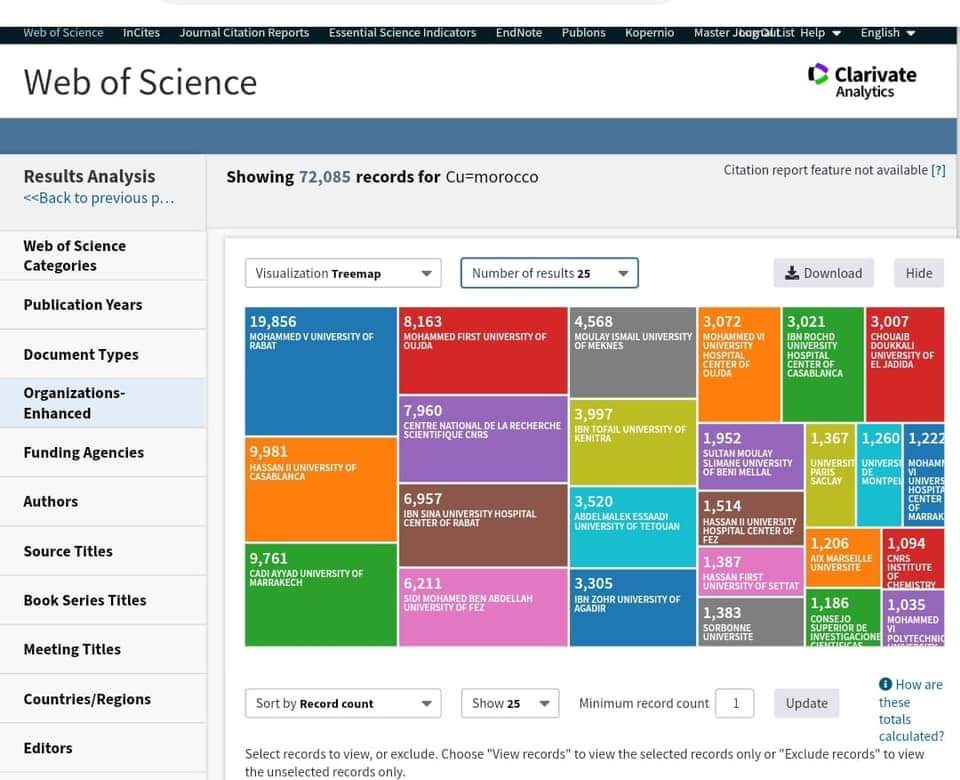Viewport: 960px width, 780px height.
Task: Expand the Number of results dropdown
Action: pyautogui.click(x=549, y=273)
